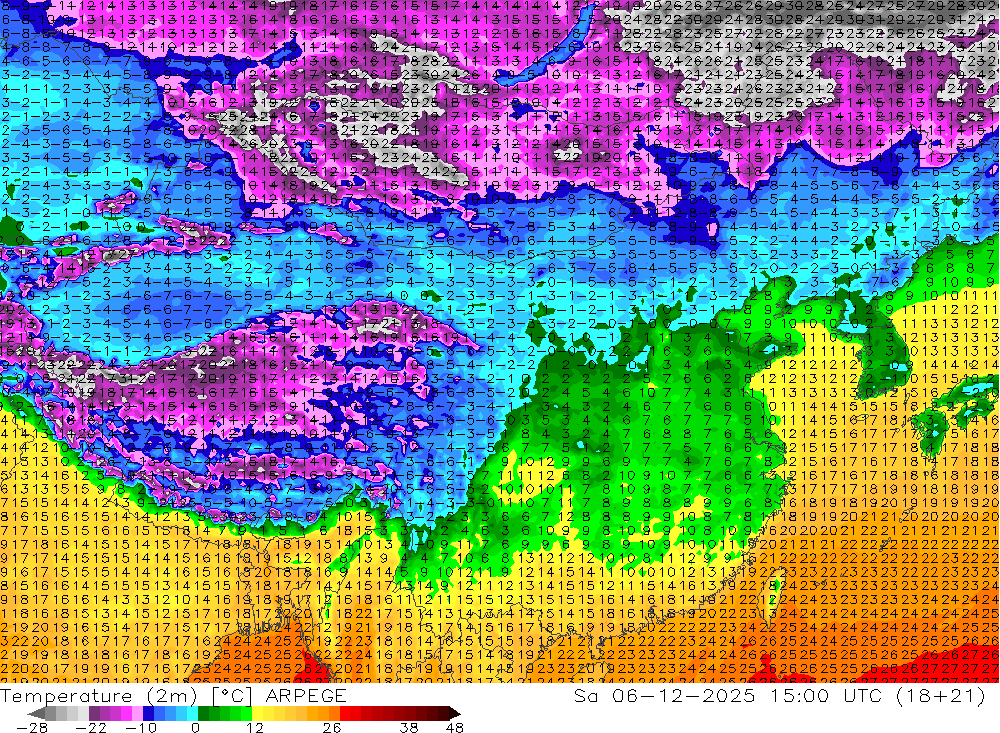The image size is (1000, 733).
Task: Click the yellow swatch at 12 on legend
Action: pos(258,714)
